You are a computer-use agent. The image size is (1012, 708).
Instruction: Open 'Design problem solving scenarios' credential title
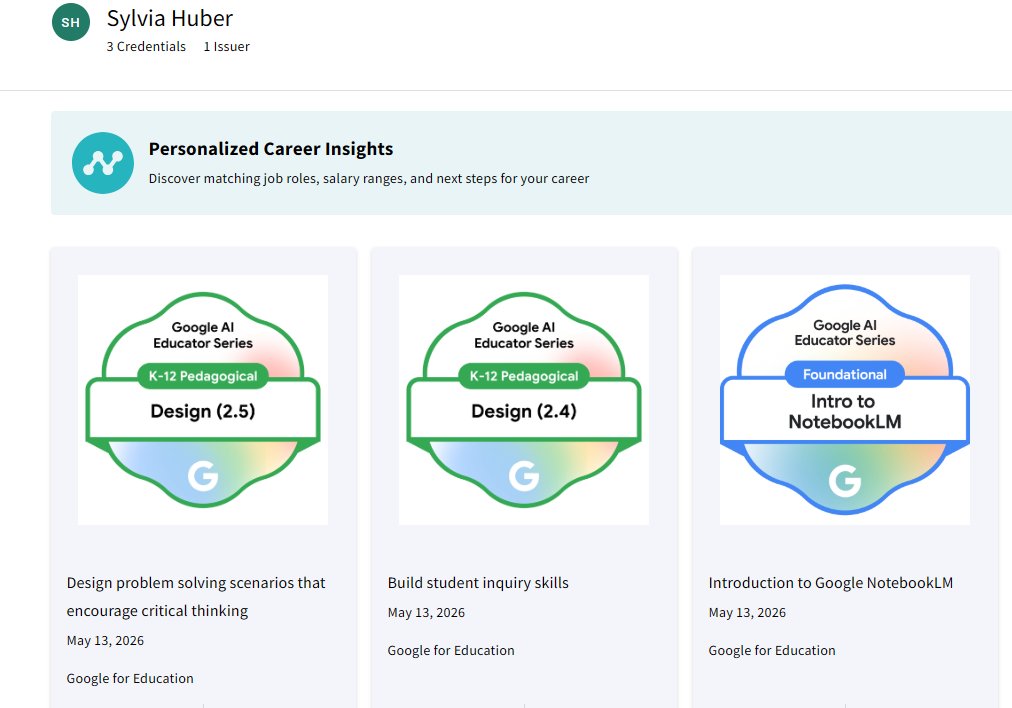(196, 596)
